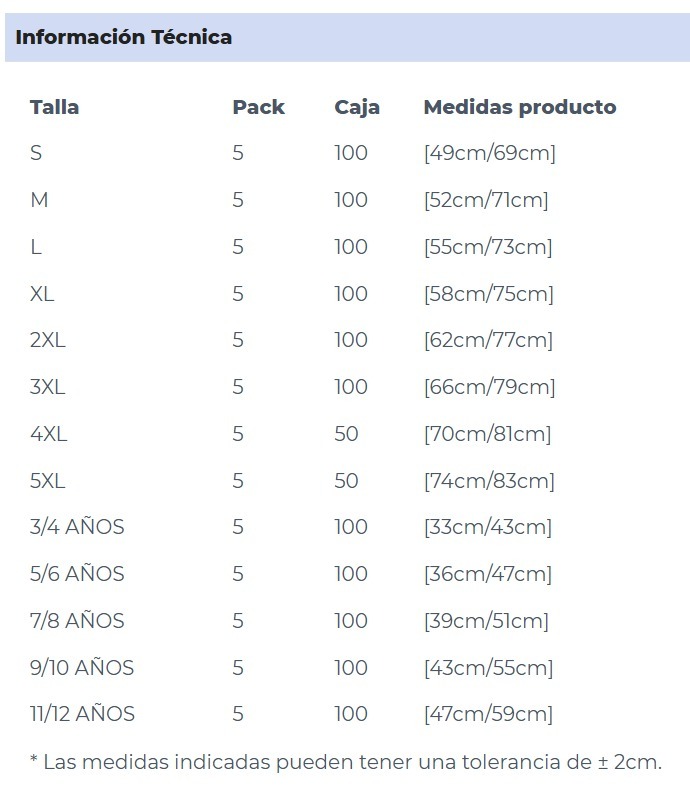This screenshot has width=690, height=790.
Task: Click the [49cm/69cm] measurement
Action: (x=490, y=153)
